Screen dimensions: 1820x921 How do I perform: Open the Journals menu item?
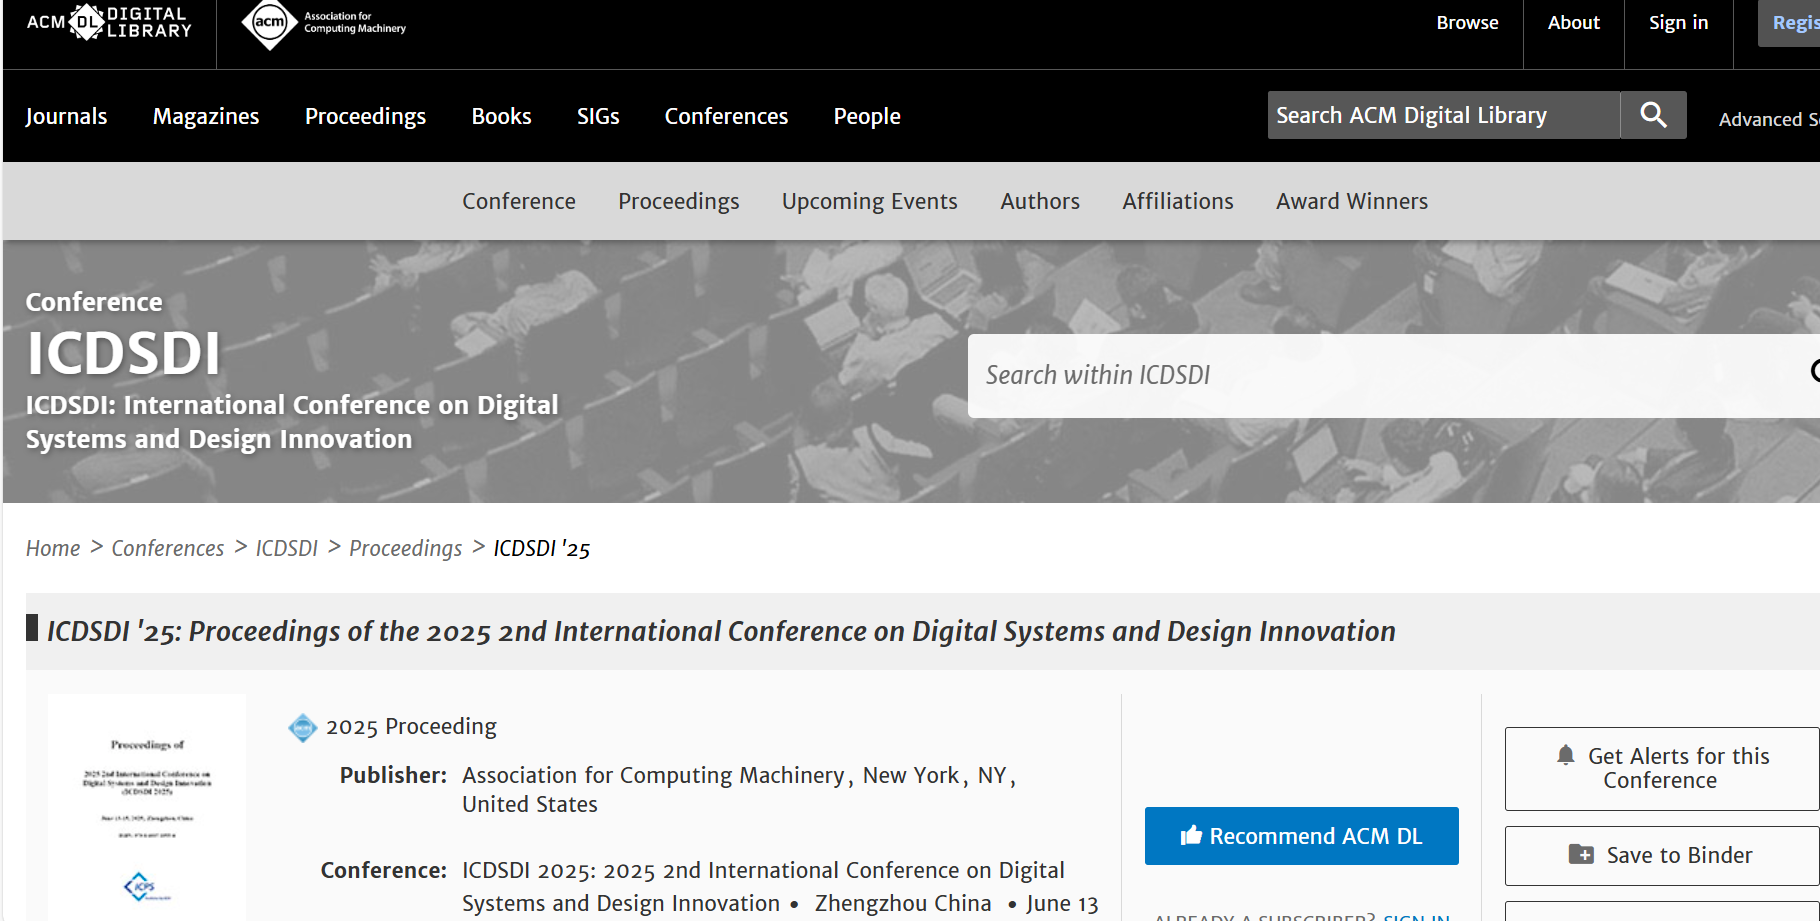(66, 116)
